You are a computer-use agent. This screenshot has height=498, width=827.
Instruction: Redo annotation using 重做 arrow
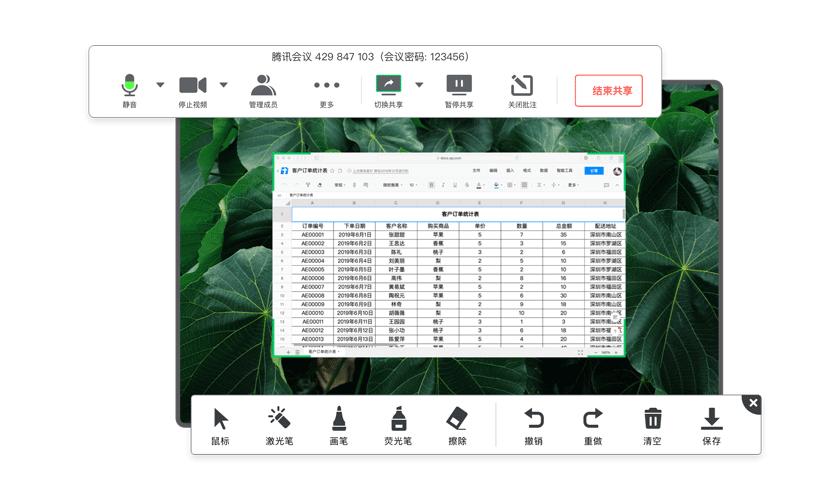pyautogui.click(x=592, y=420)
